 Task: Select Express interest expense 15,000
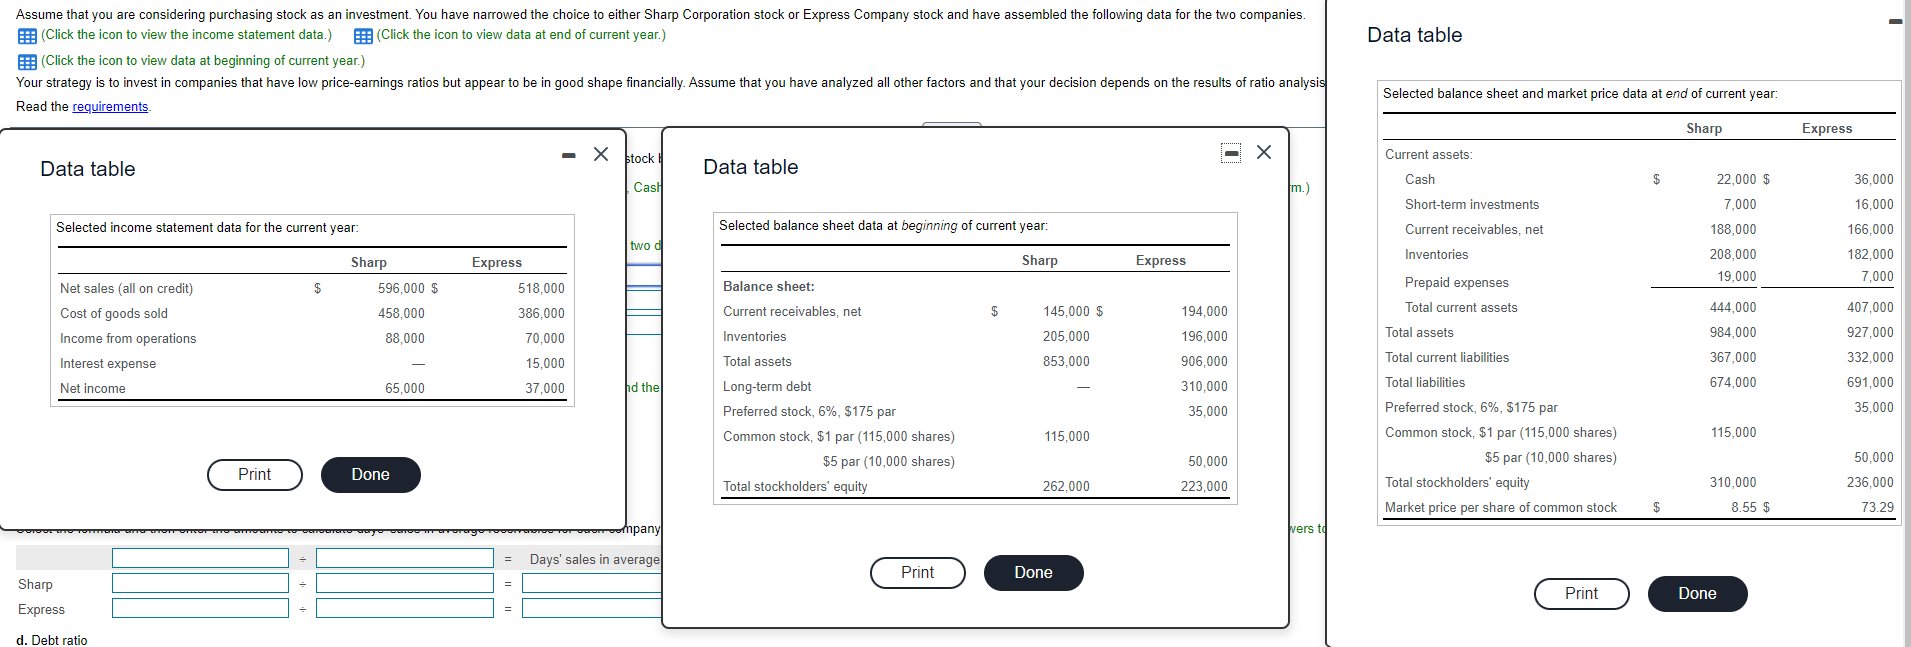(x=545, y=364)
